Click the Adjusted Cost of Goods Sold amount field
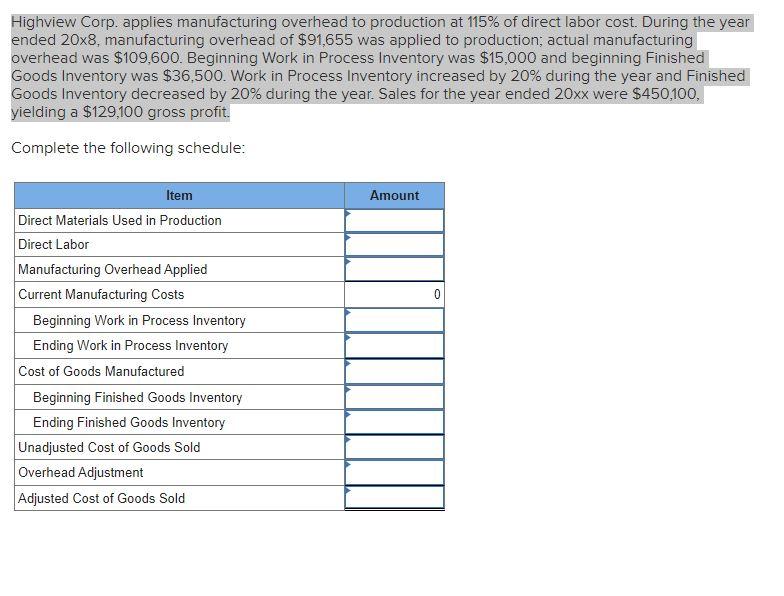 click(394, 498)
